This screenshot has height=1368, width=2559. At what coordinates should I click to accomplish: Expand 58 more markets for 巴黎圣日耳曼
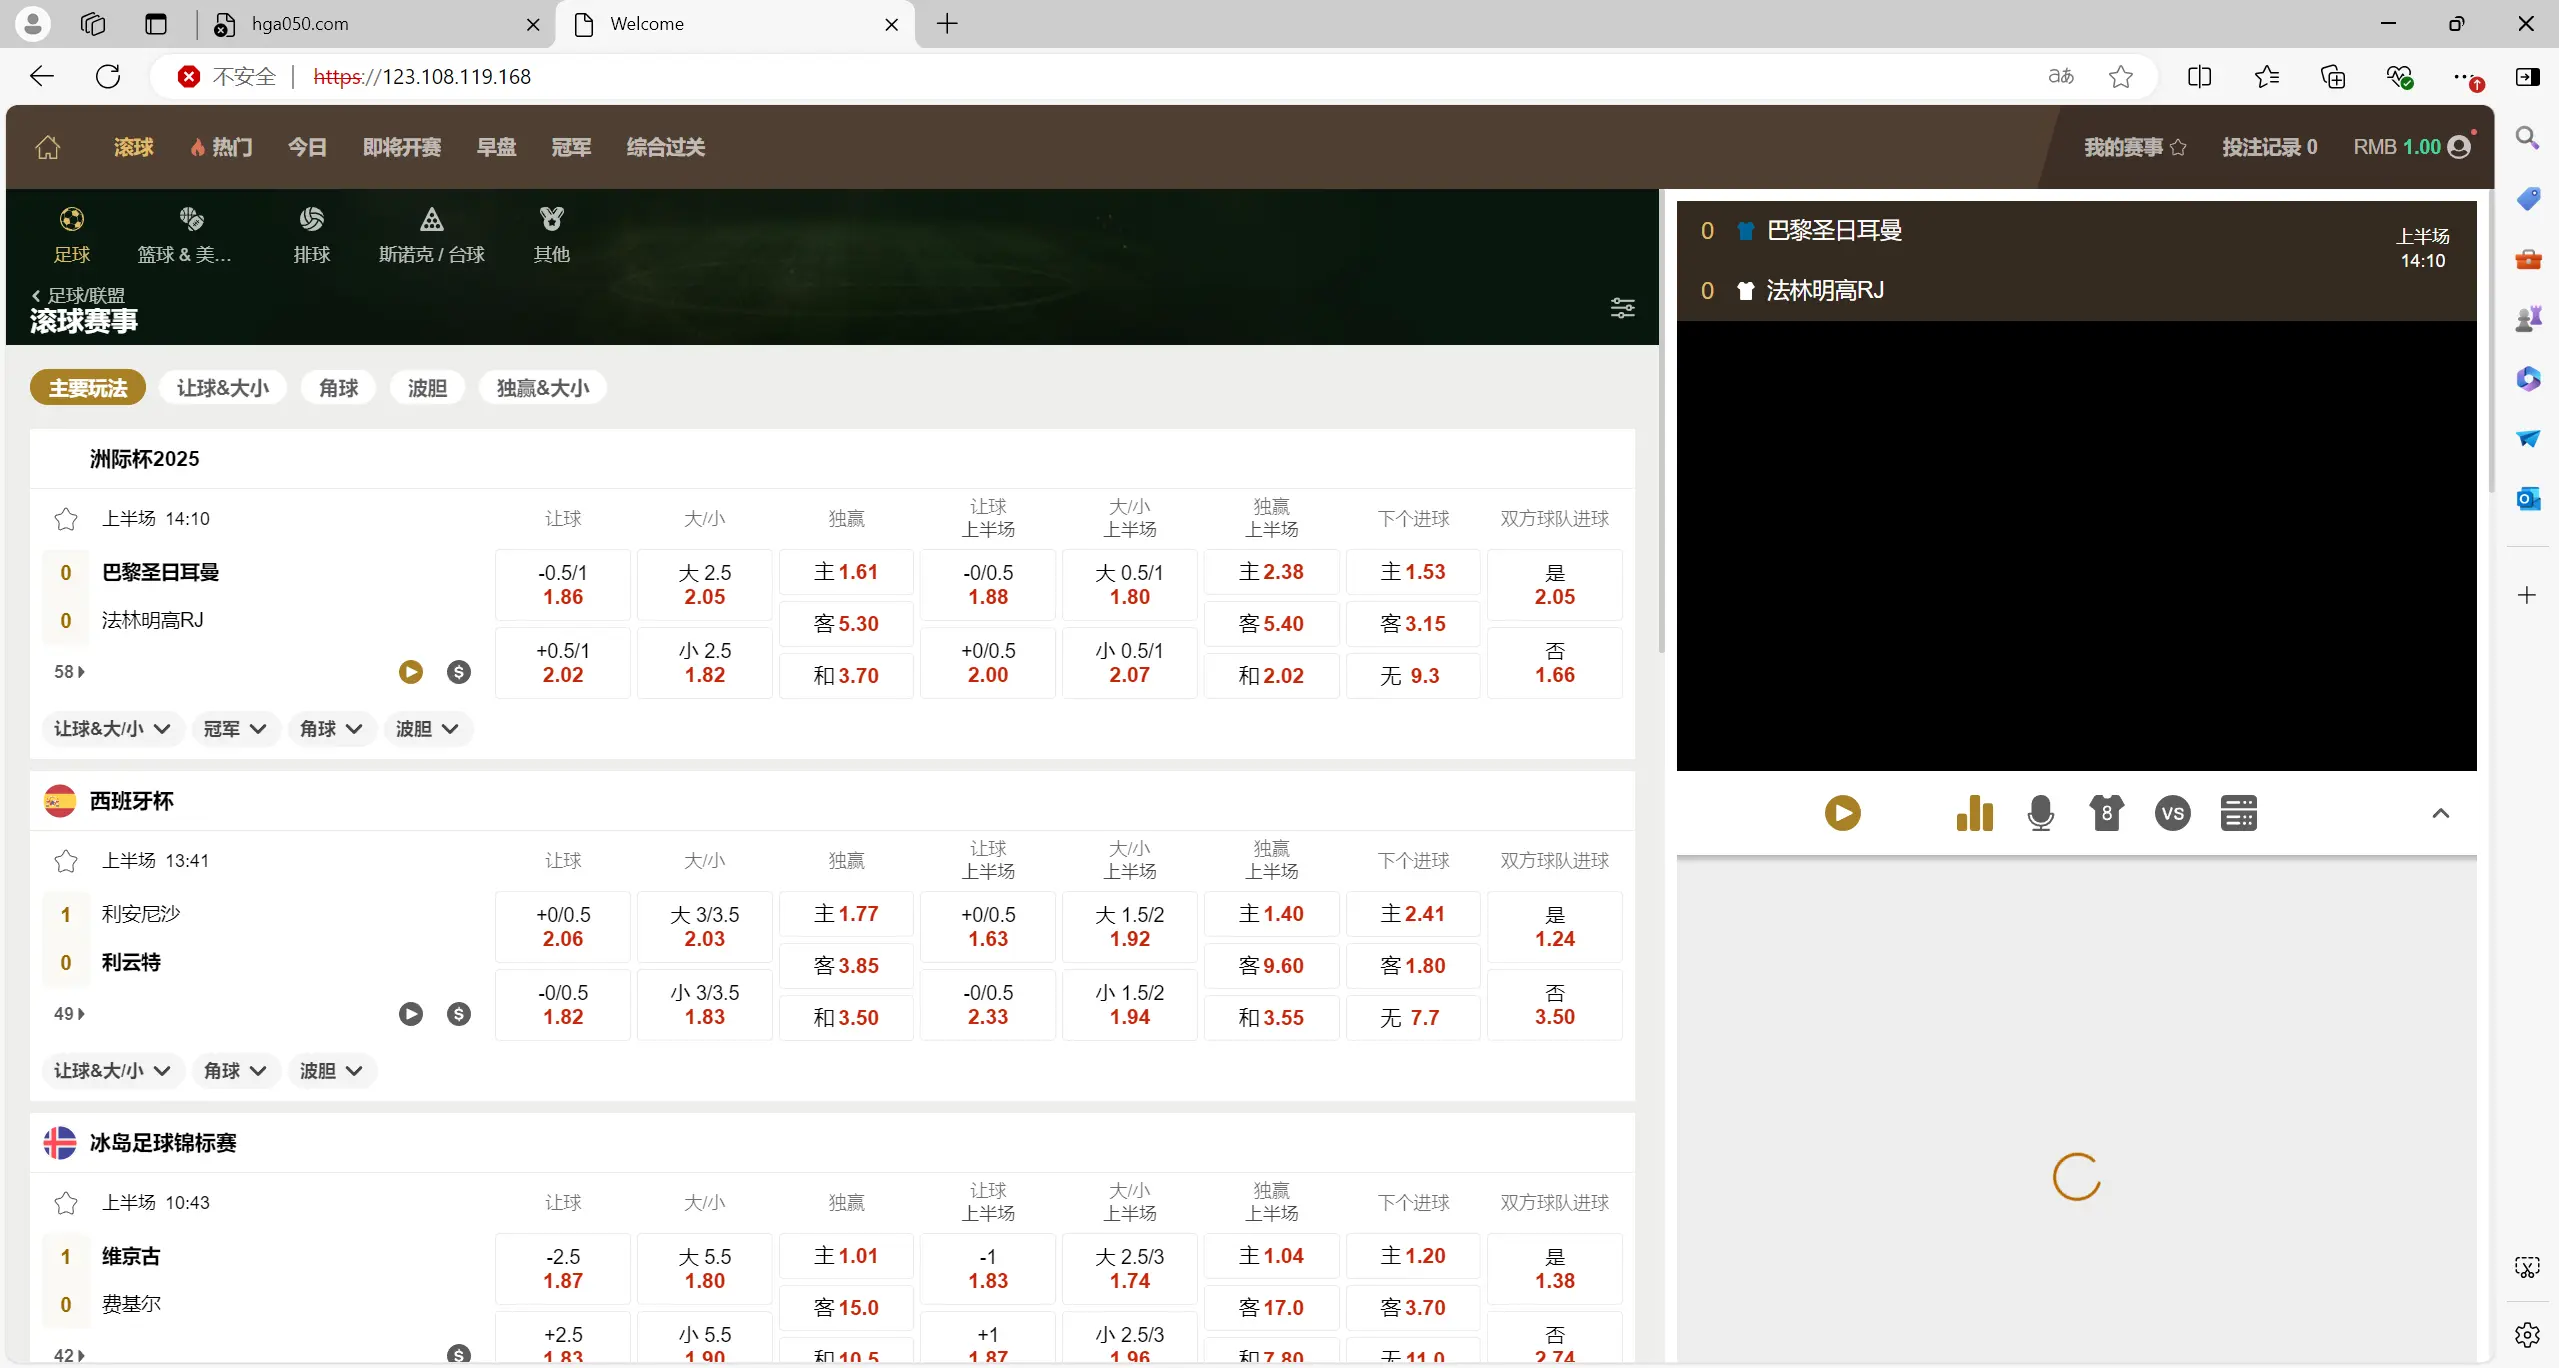69,672
